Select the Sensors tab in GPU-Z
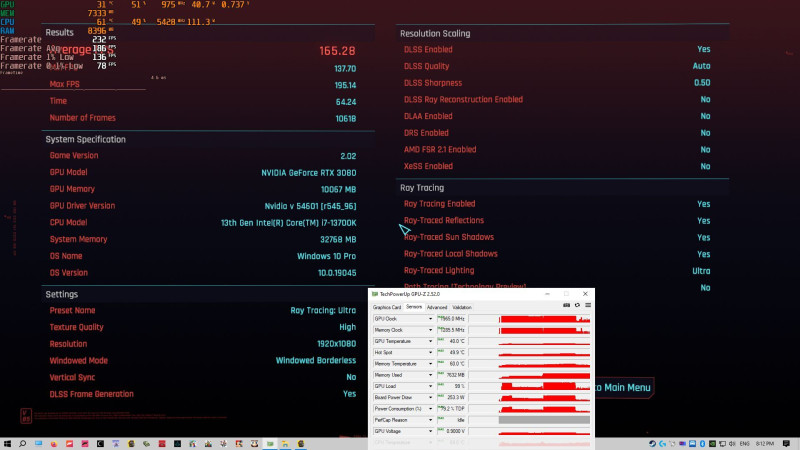Screen dimensions: 800x450 point(414,307)
